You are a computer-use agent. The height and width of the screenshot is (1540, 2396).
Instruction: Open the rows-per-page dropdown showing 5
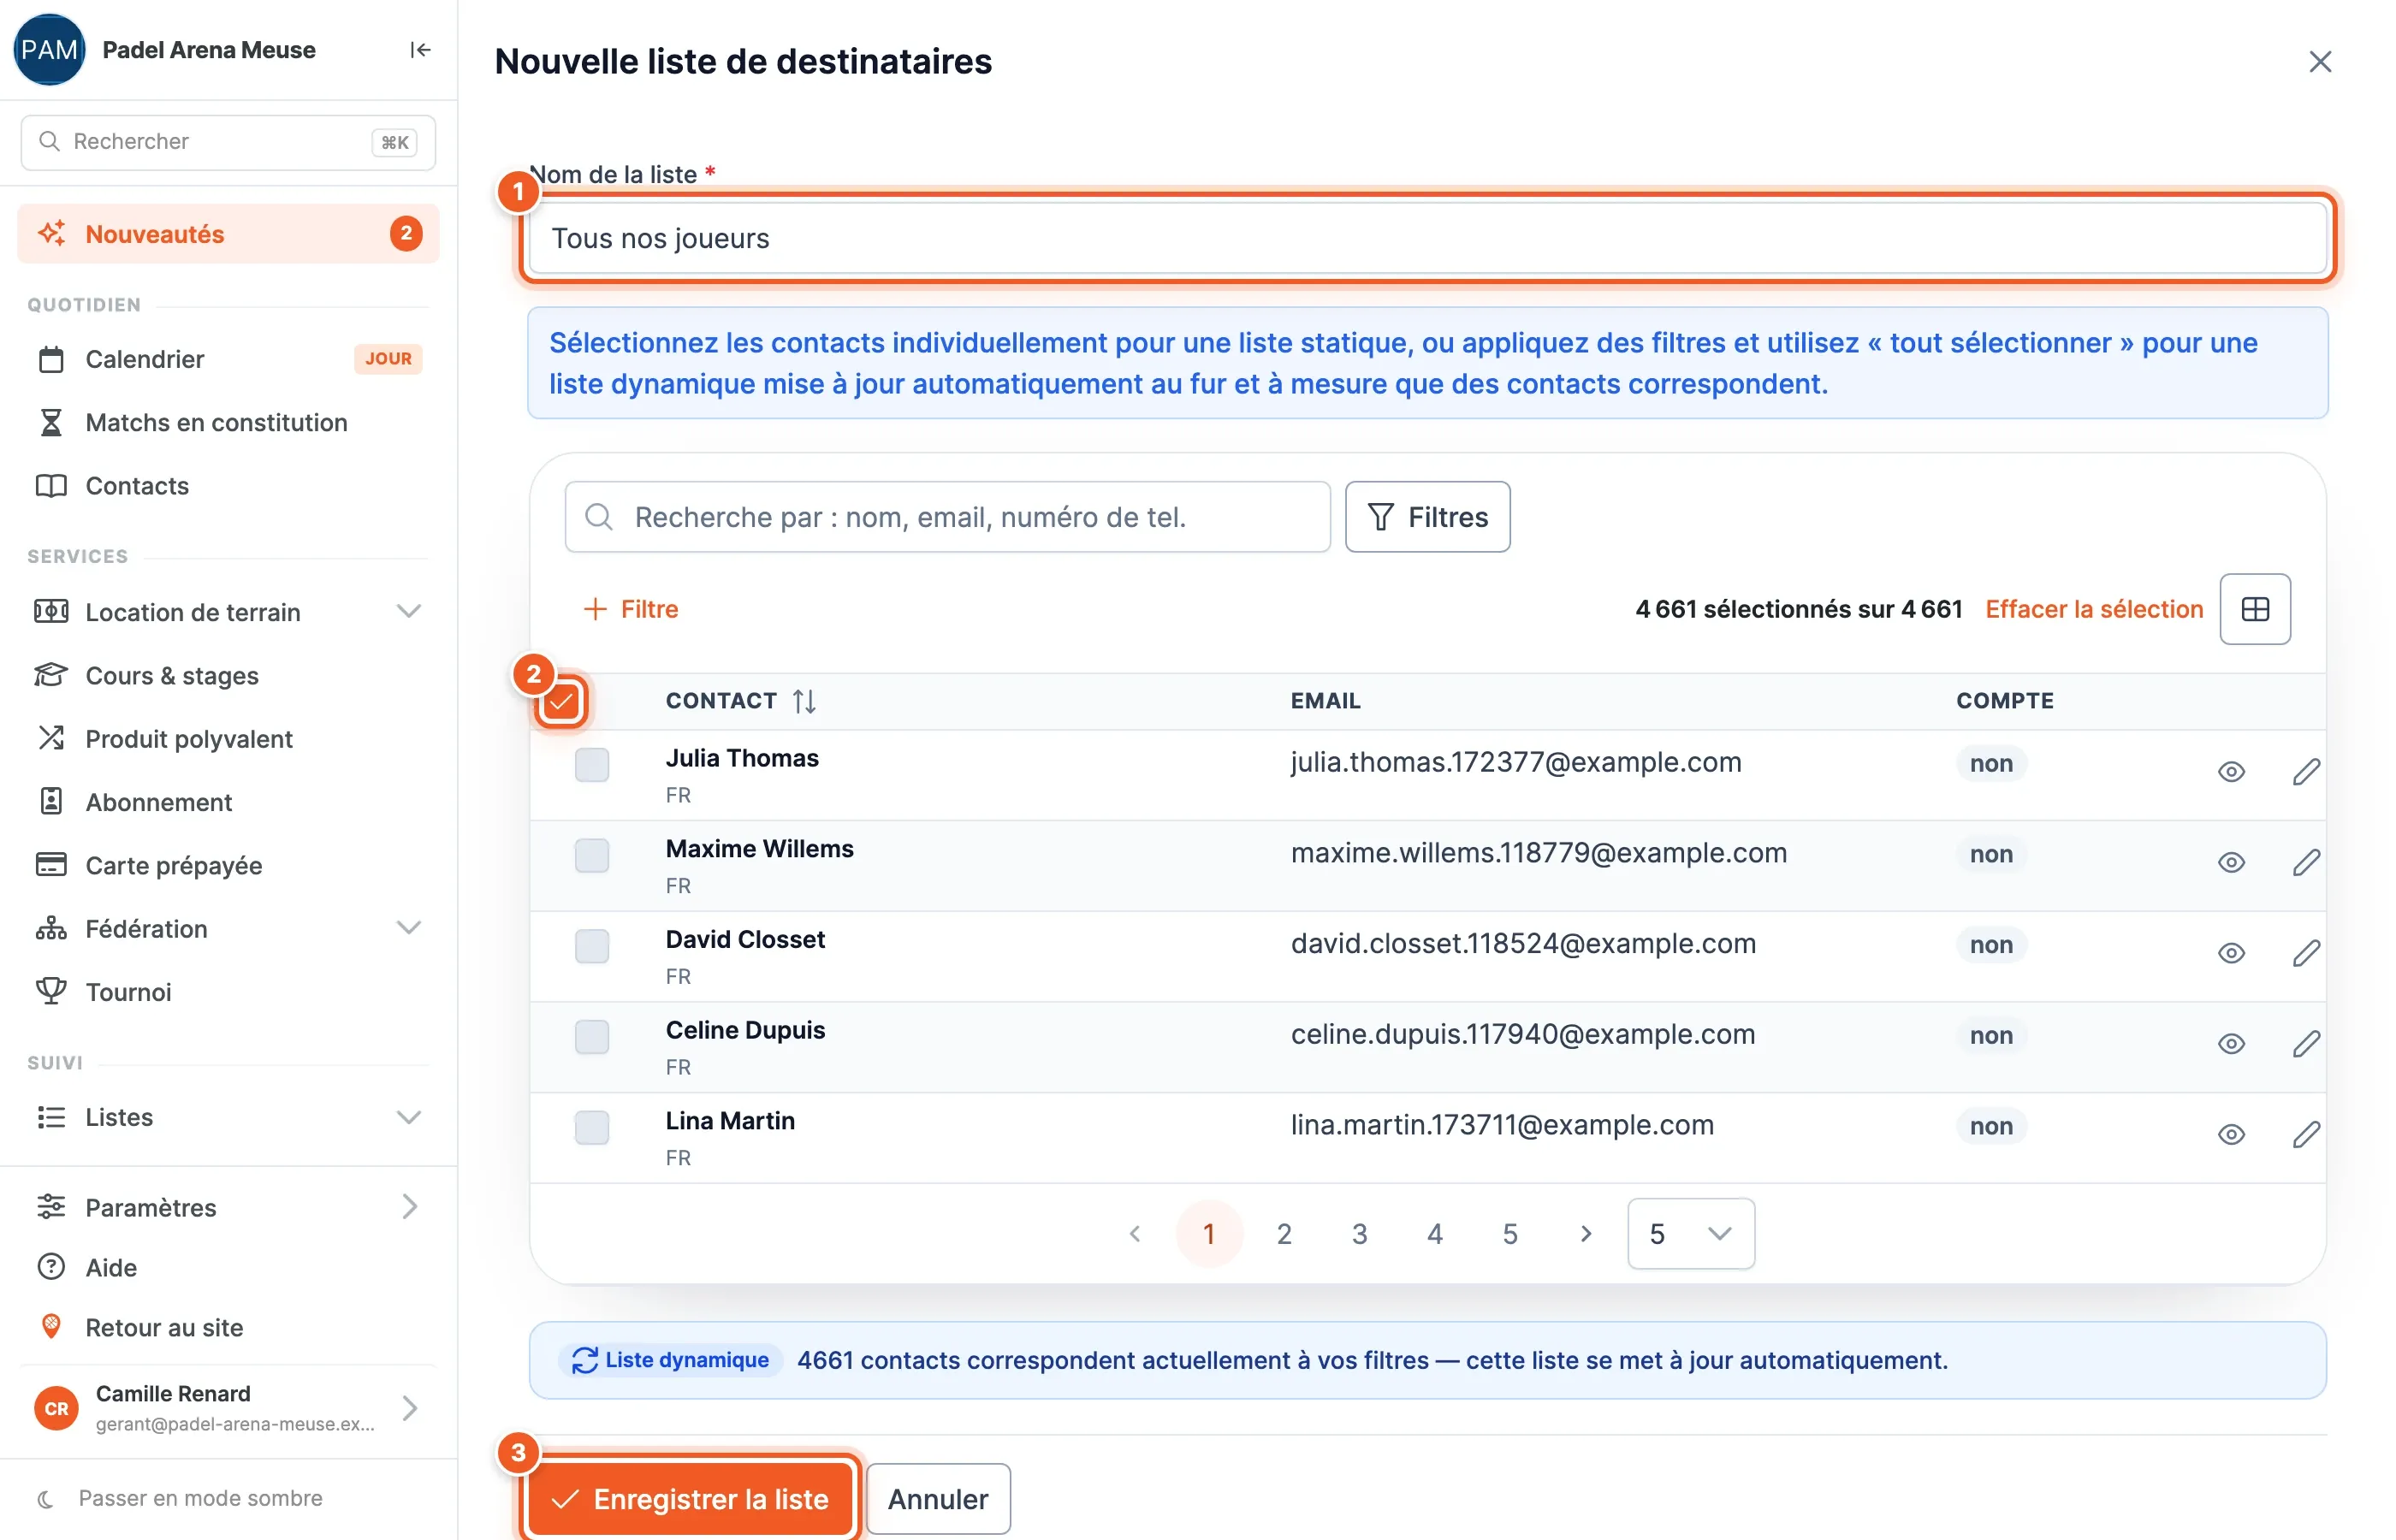(1690, 1234)
